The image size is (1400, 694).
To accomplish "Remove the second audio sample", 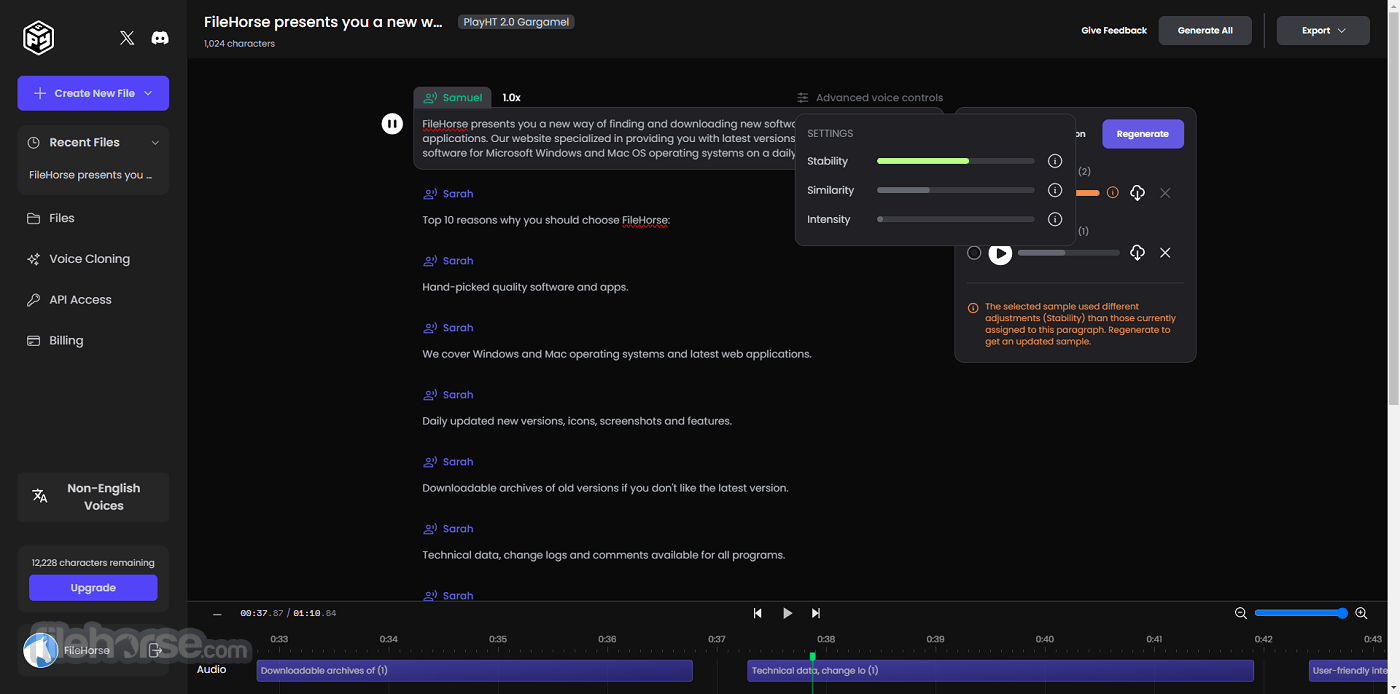I will coord(1165,253).
